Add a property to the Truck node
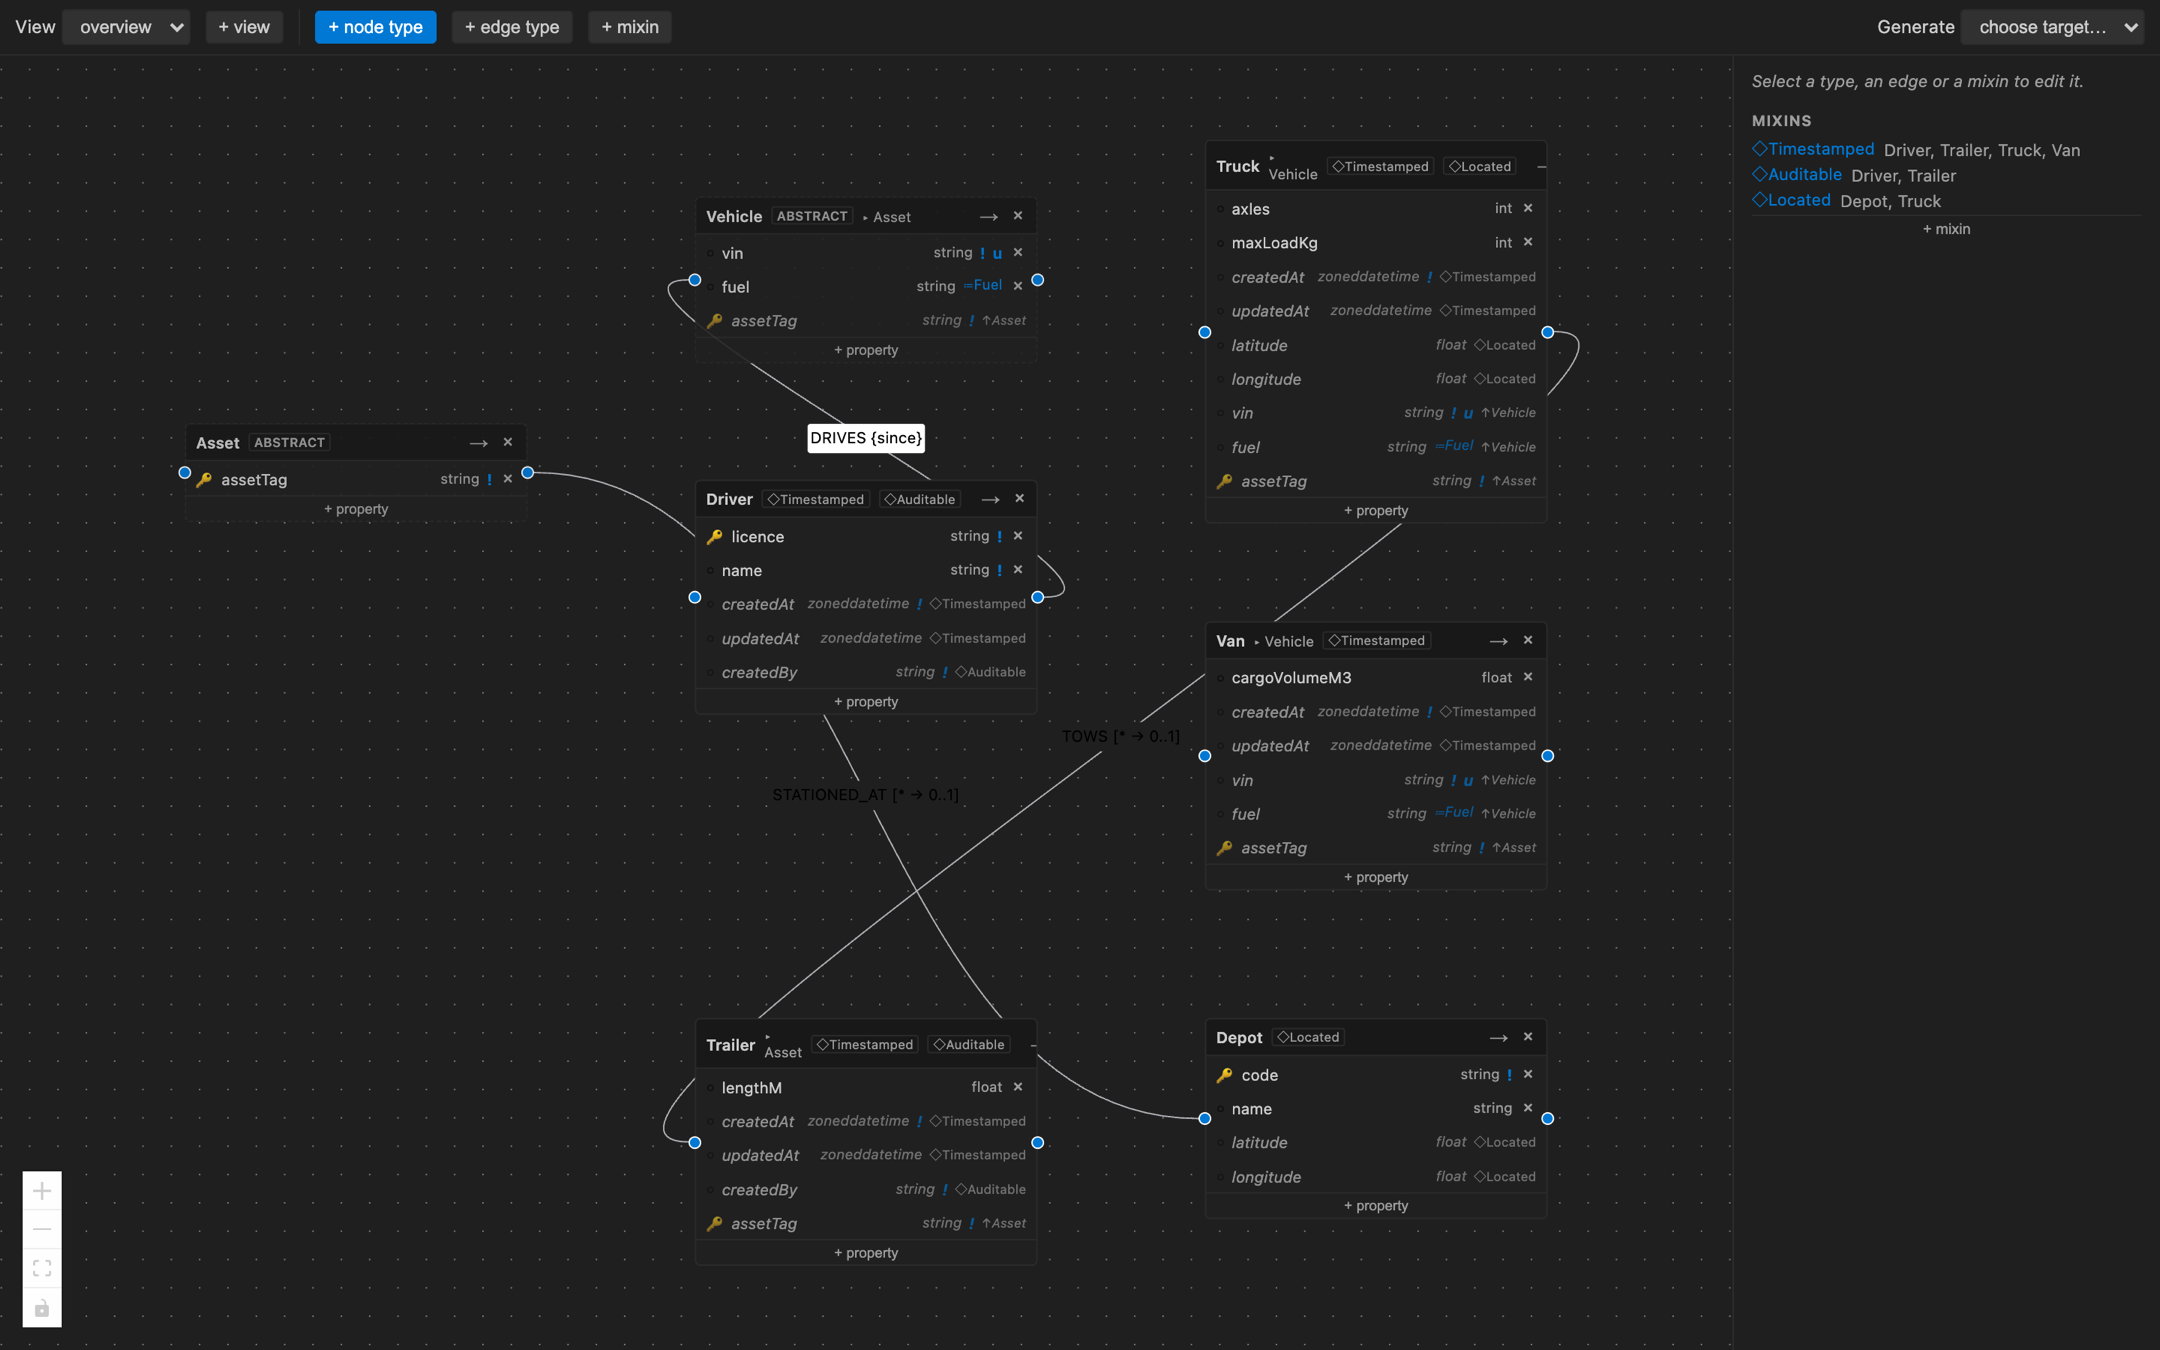This screenshot has width=2160, height=1350. pos(1376,511)
